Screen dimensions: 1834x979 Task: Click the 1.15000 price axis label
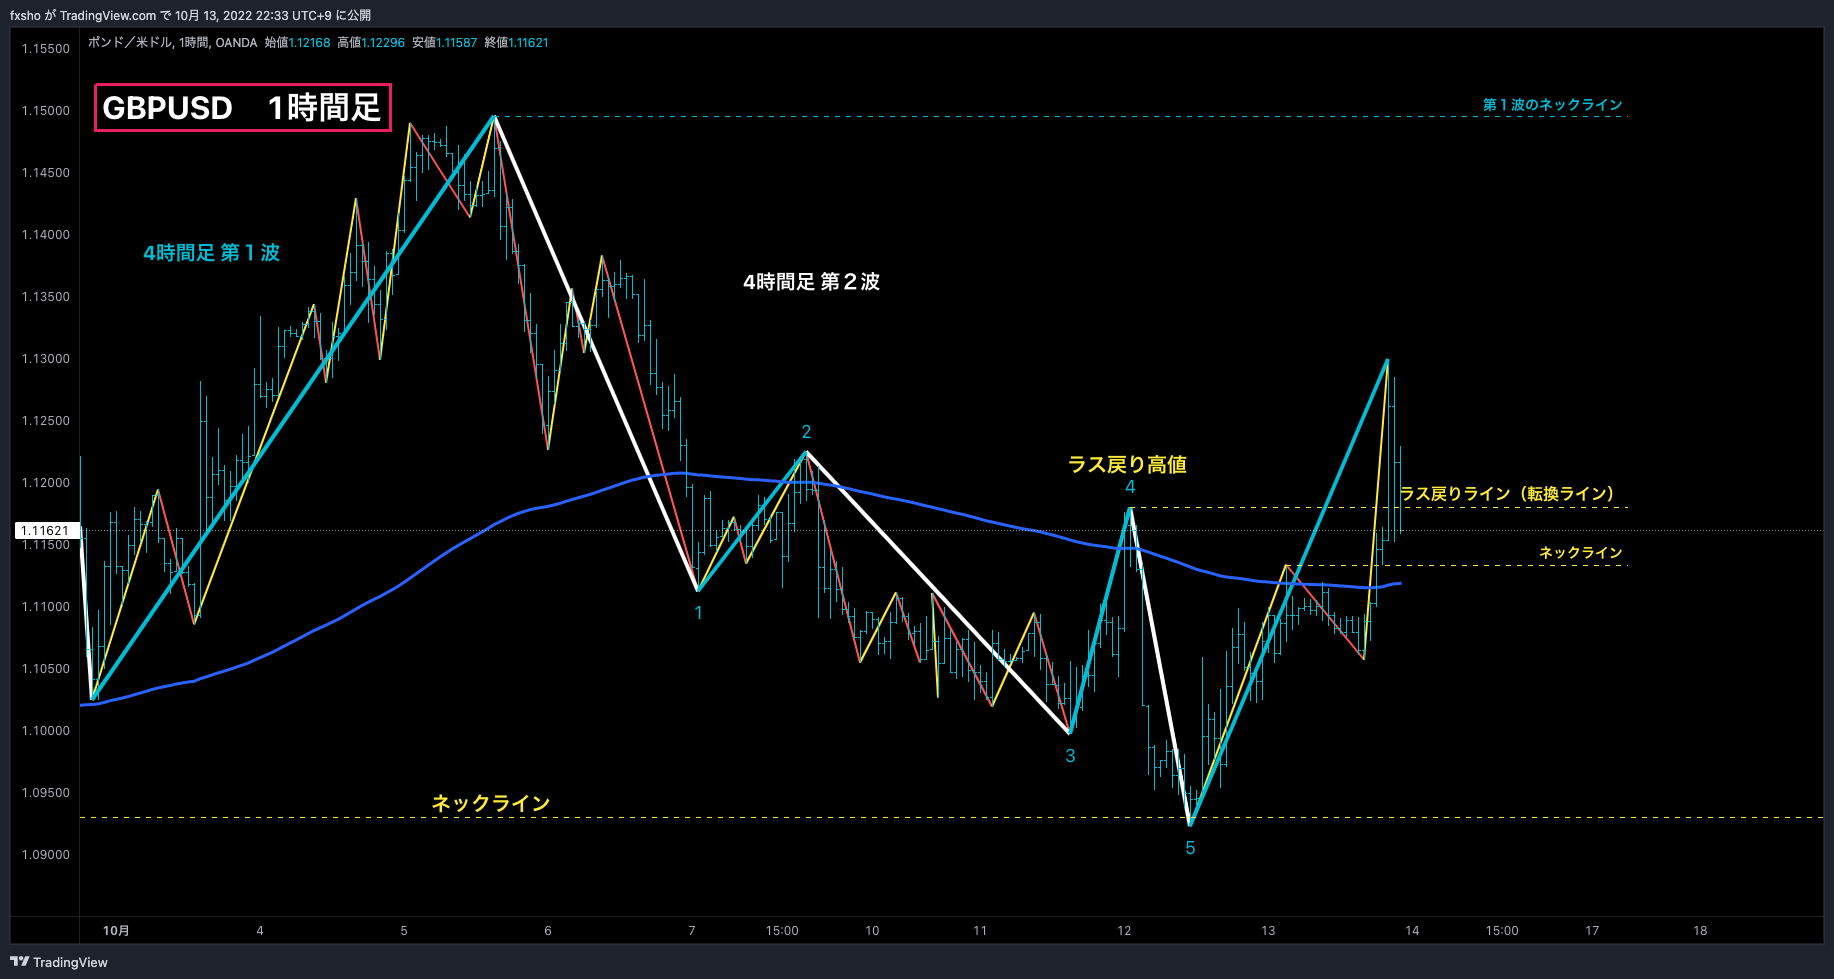click(x=46, y=111)
